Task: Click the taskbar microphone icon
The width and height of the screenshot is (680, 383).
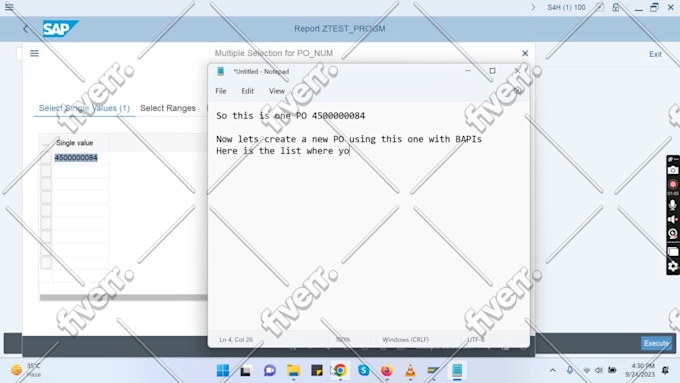Action: [x=570, y=370]
